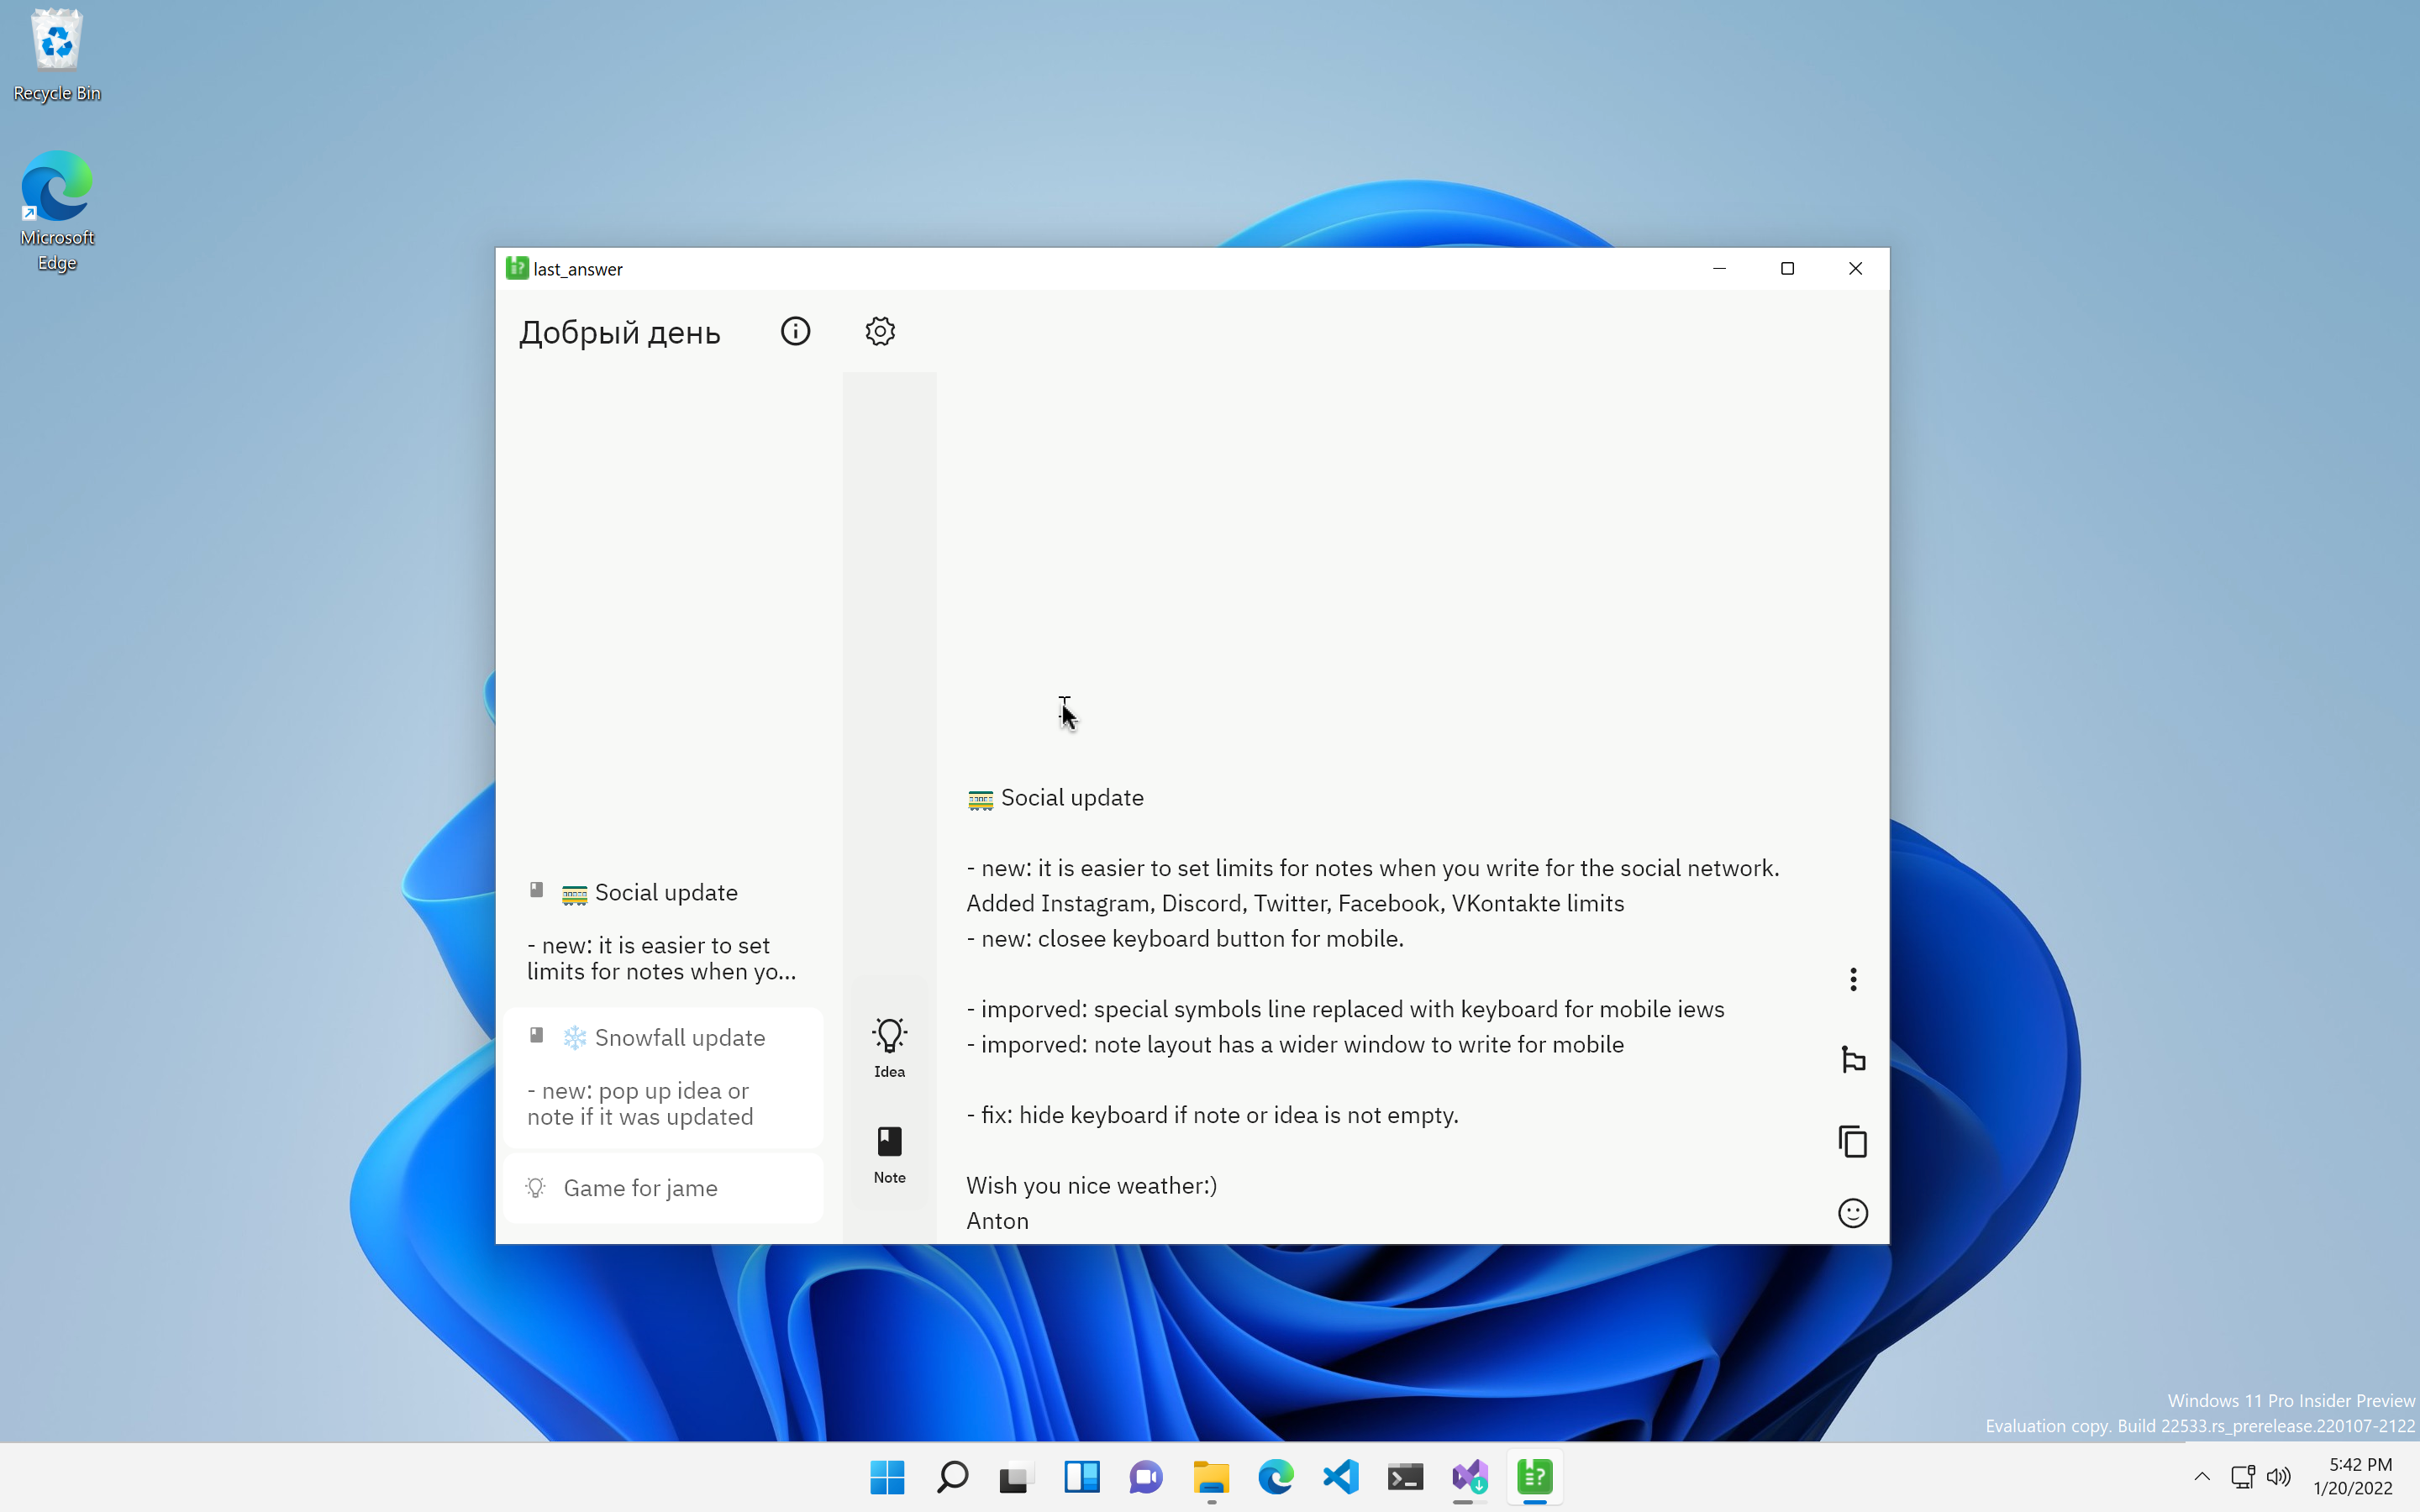Click the Добрый день greeting heading
2420x1512 pixels.
(x=619, y=333)
